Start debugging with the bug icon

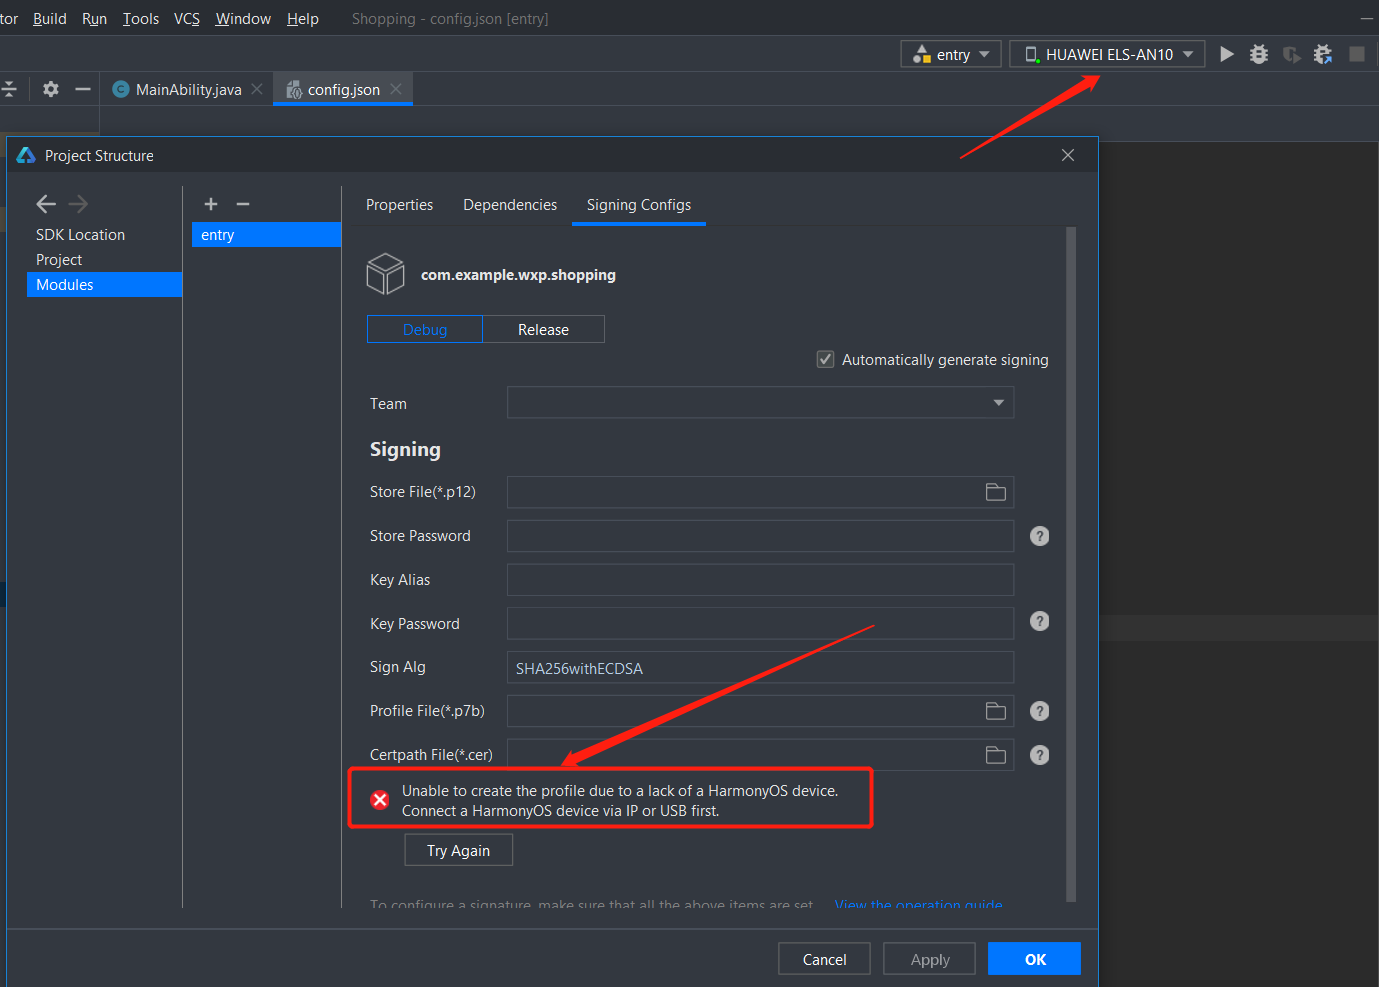[1259, 54]
